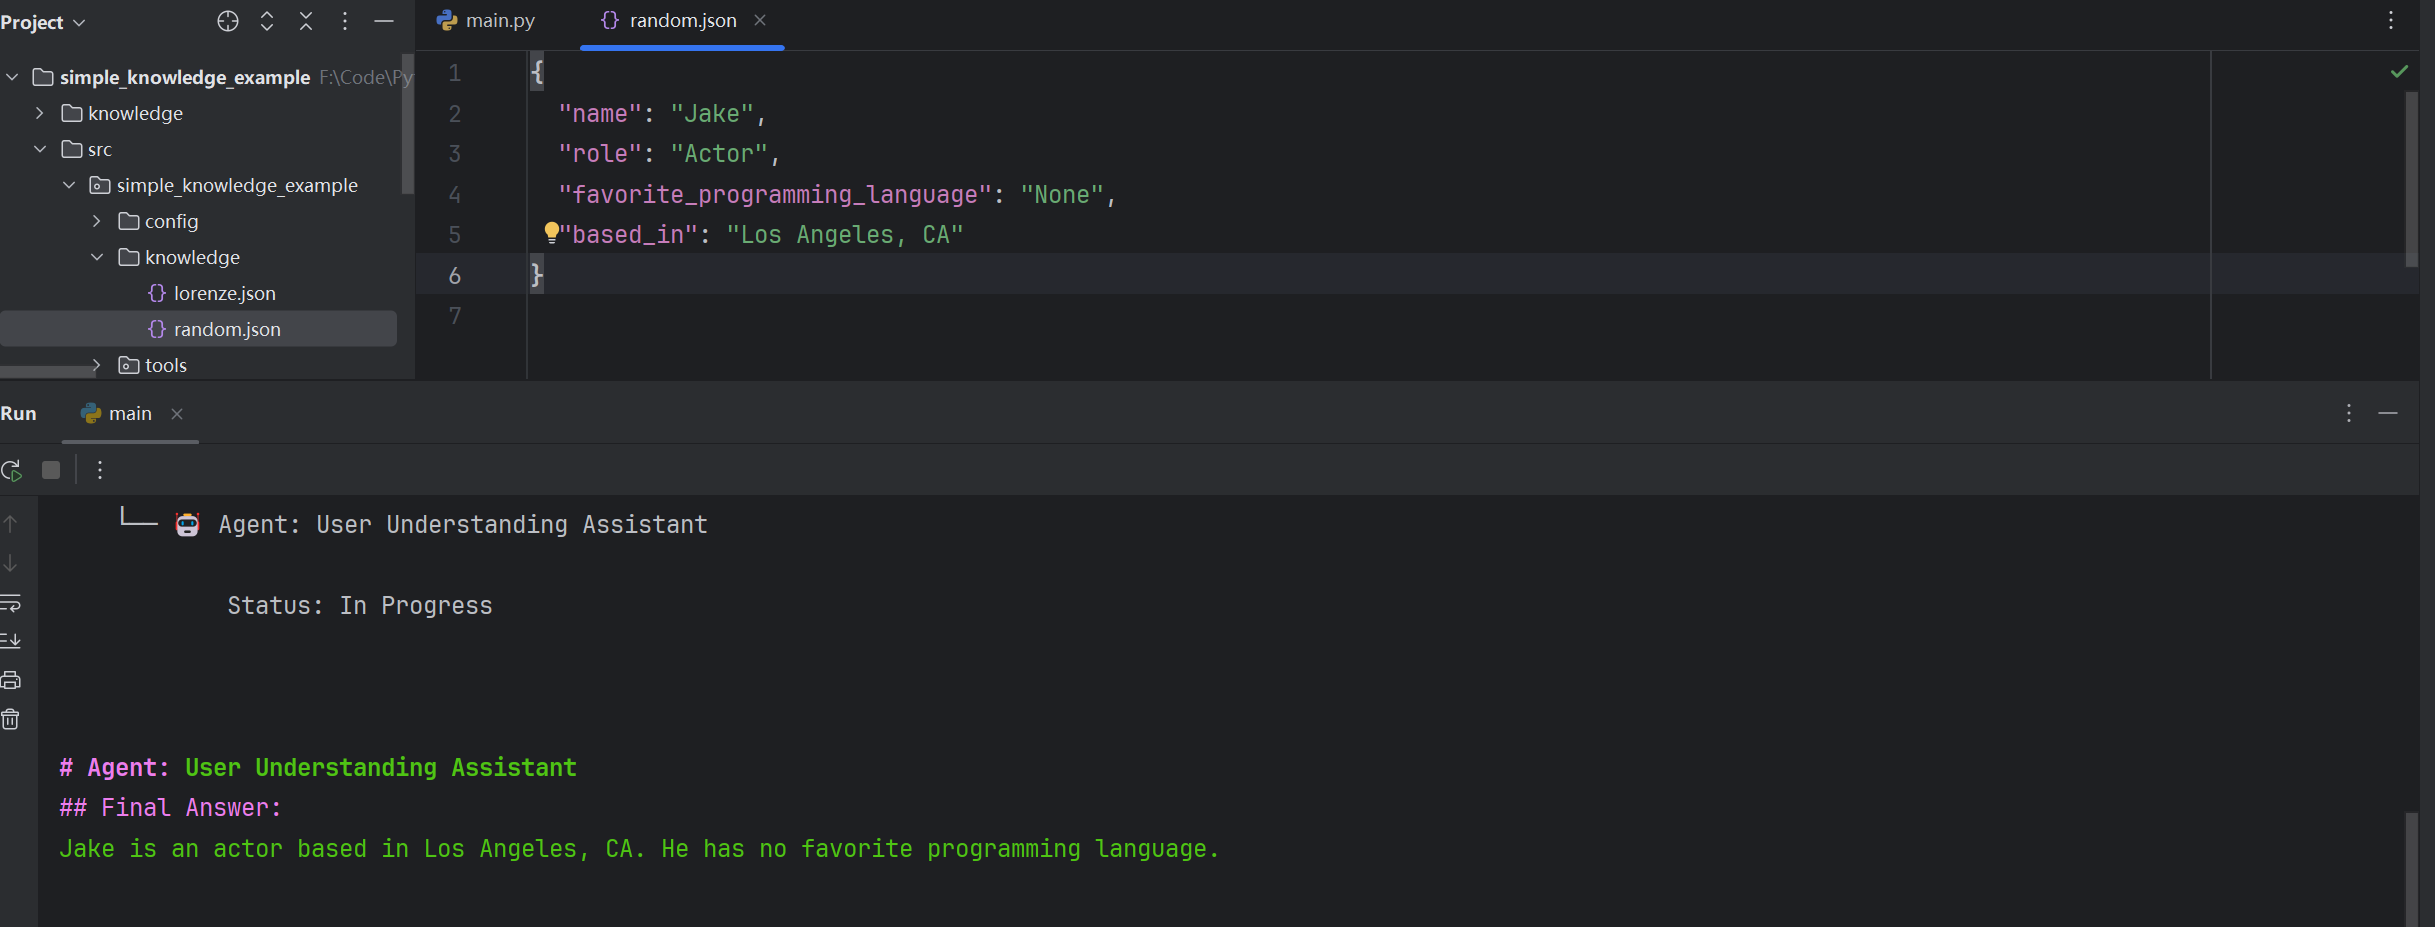Expand the config folder

pyautogui.click(x=97, y=221)
